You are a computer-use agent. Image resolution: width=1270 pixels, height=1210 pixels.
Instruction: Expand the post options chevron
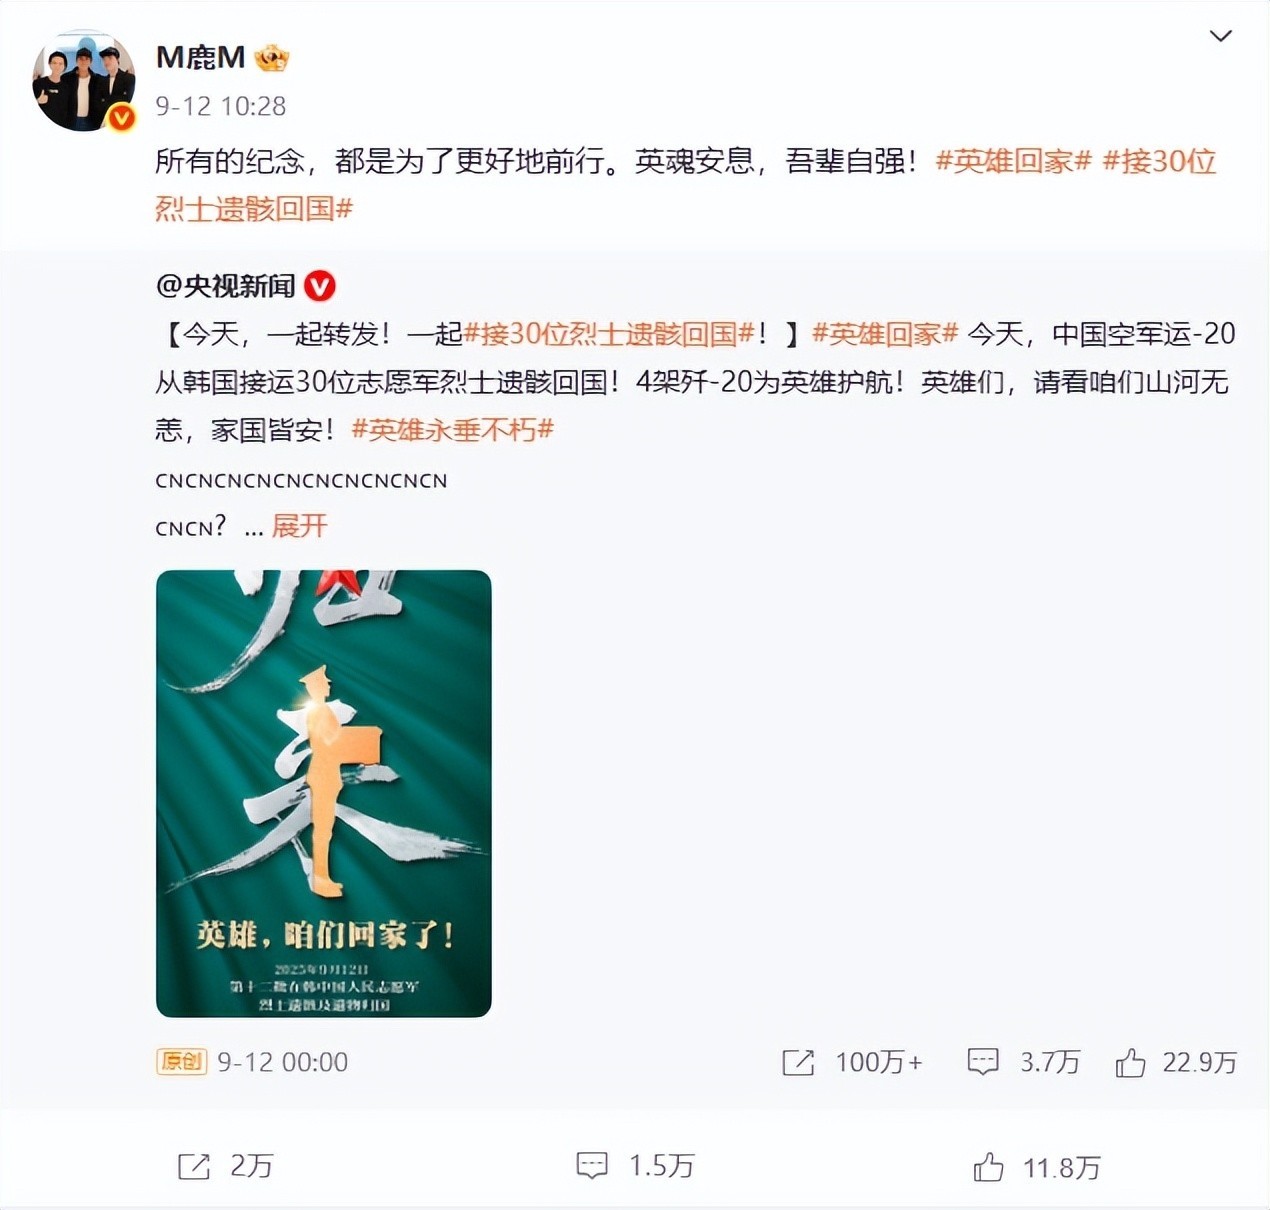pos(1220,36)
